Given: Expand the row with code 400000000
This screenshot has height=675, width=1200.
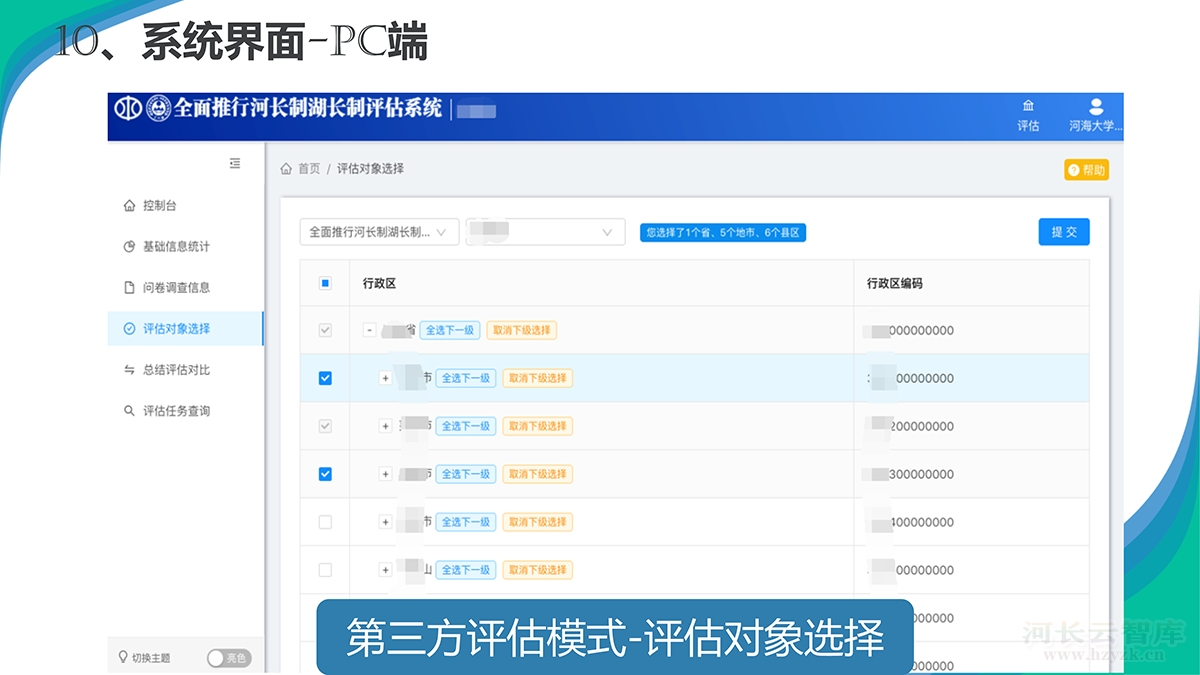Looking at the screenshot, I should [x=385, y=522].
